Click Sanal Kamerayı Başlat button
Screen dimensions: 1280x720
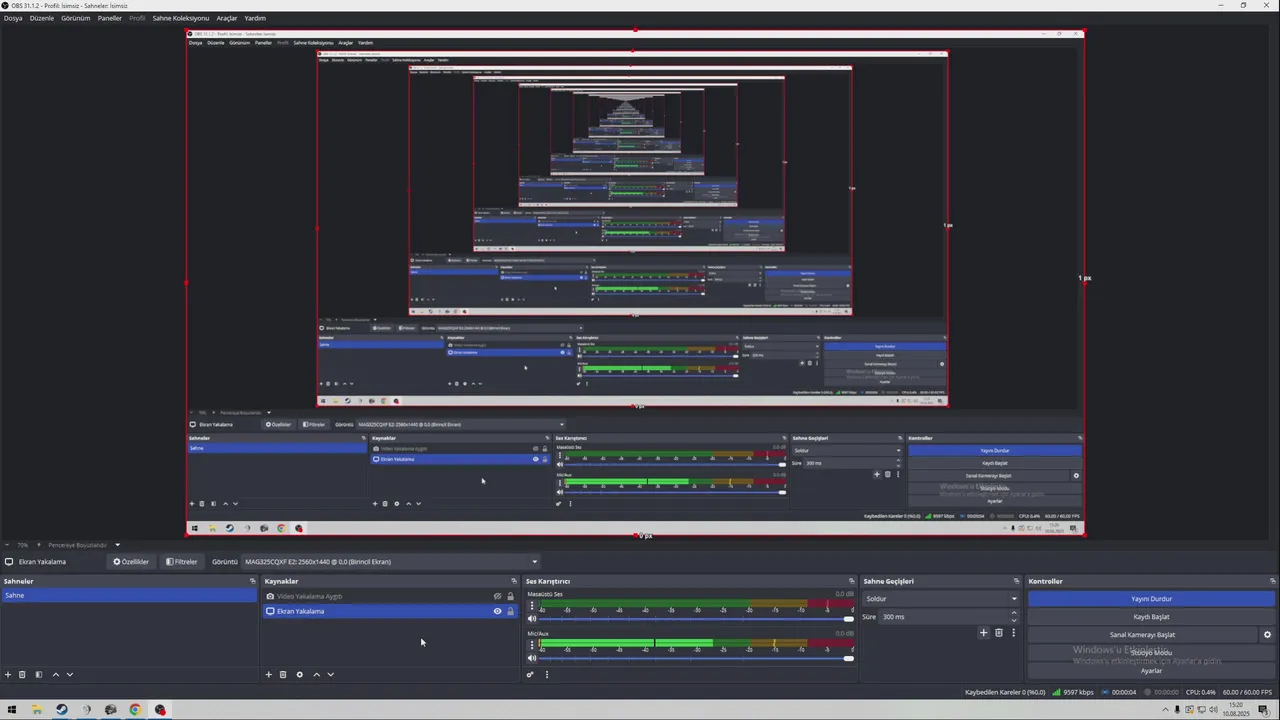click(x=1143, y=635)
